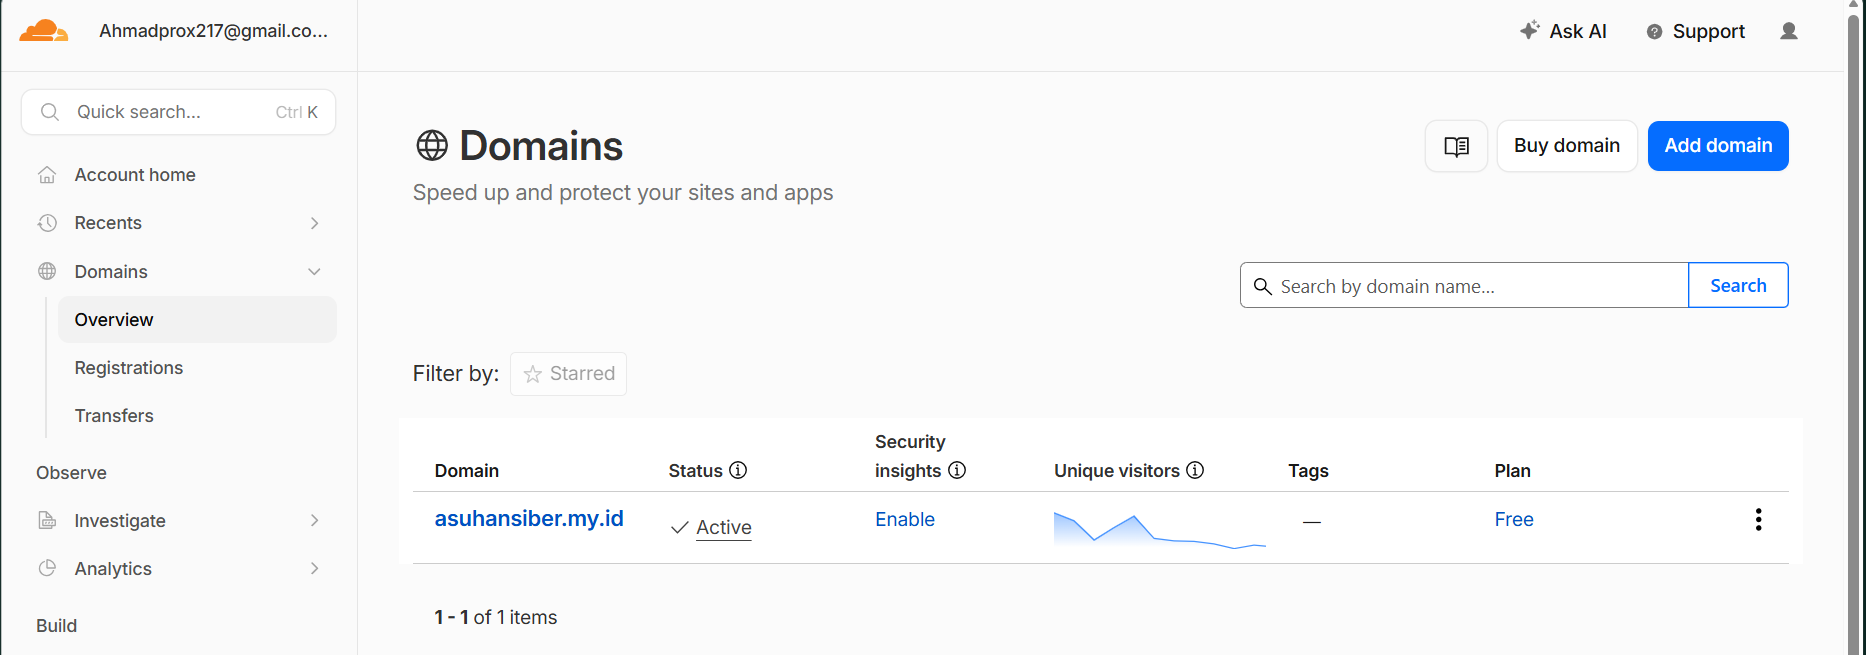Click the unique visitors sparkline chart
Image resolution: width=1866 pixels, height=655 pixels.
(x=1160, y=529)
